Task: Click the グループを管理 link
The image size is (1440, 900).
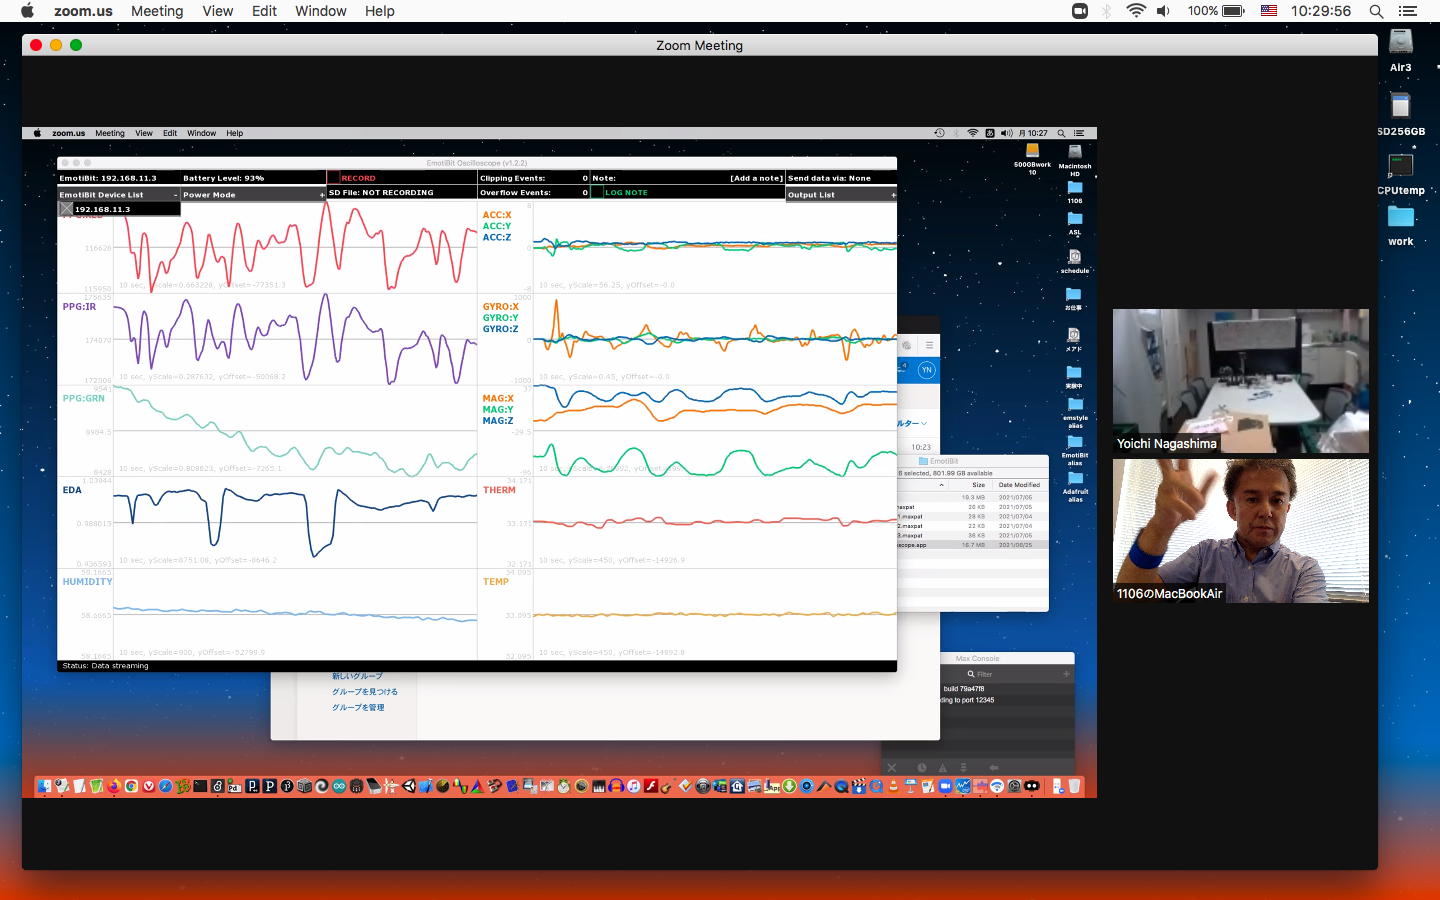Action: coord(358,708)
